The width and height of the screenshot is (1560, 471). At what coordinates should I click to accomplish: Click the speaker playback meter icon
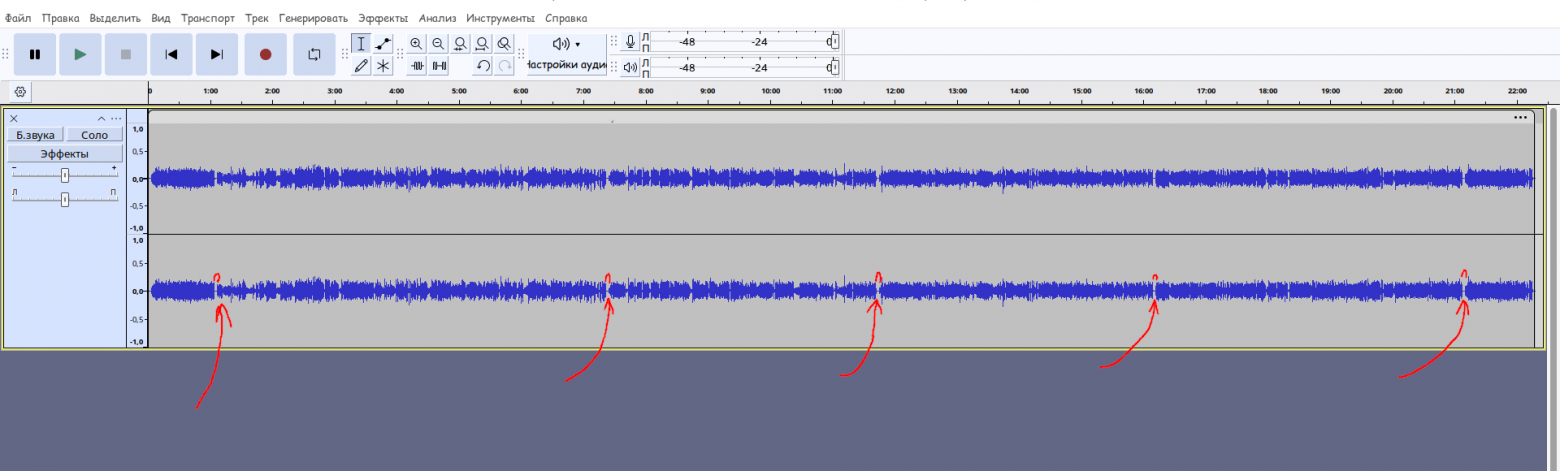(x=630, y=68)
